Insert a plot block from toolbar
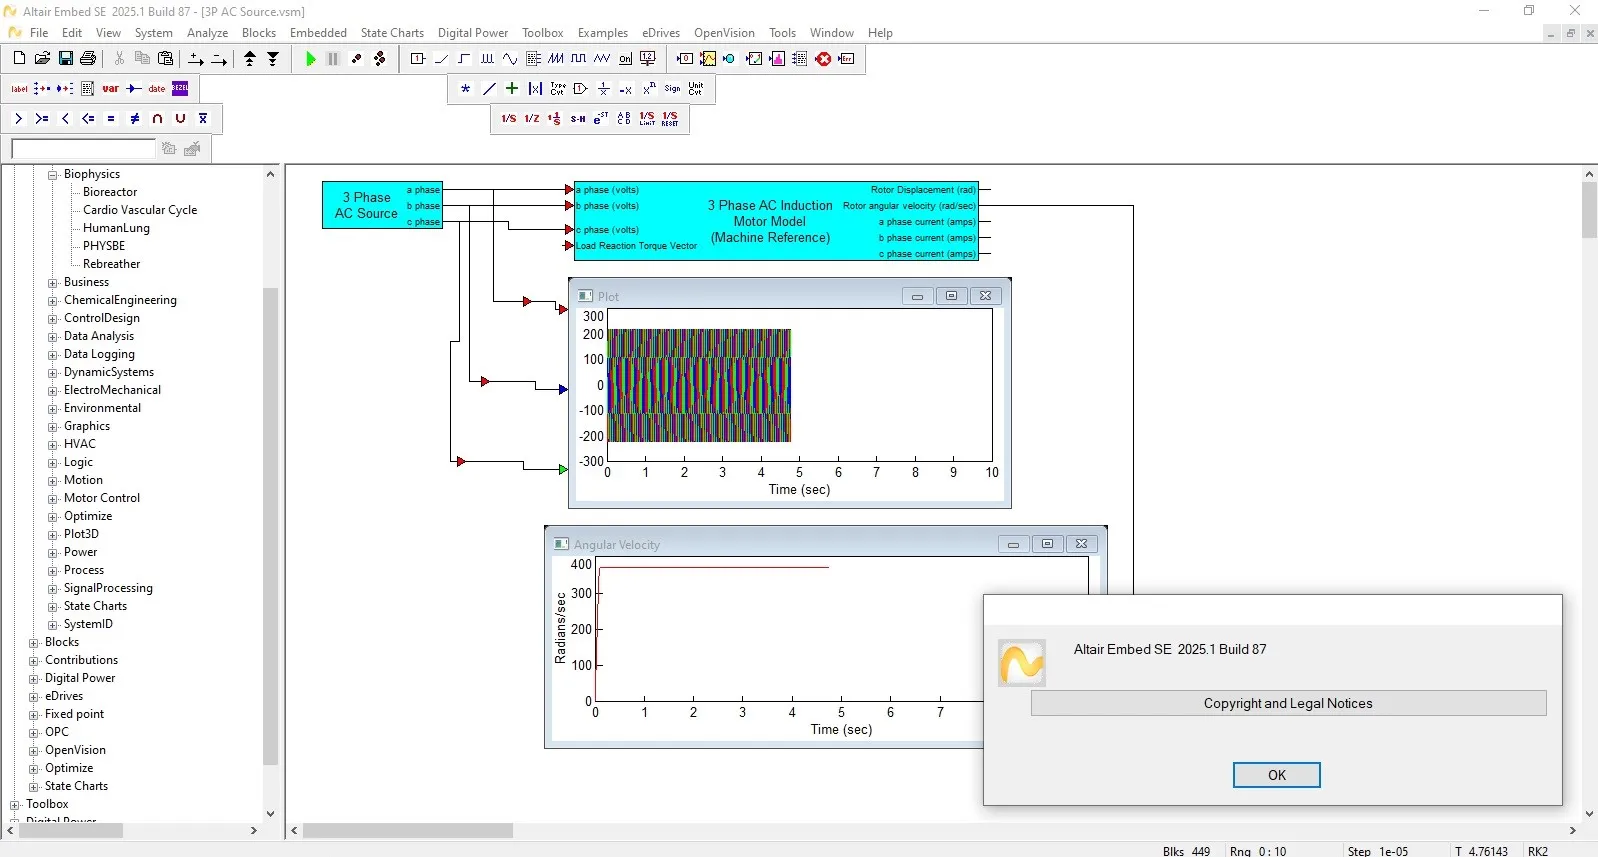 pyautogui.click(x=708, y=59)
